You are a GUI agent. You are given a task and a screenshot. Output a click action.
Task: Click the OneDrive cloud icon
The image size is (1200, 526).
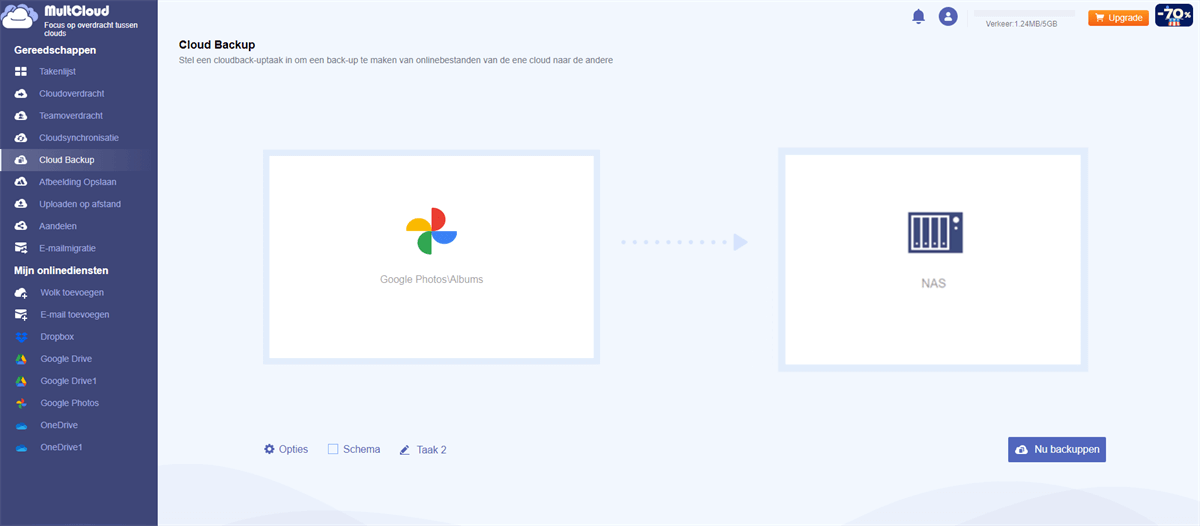tap(21, 426)
